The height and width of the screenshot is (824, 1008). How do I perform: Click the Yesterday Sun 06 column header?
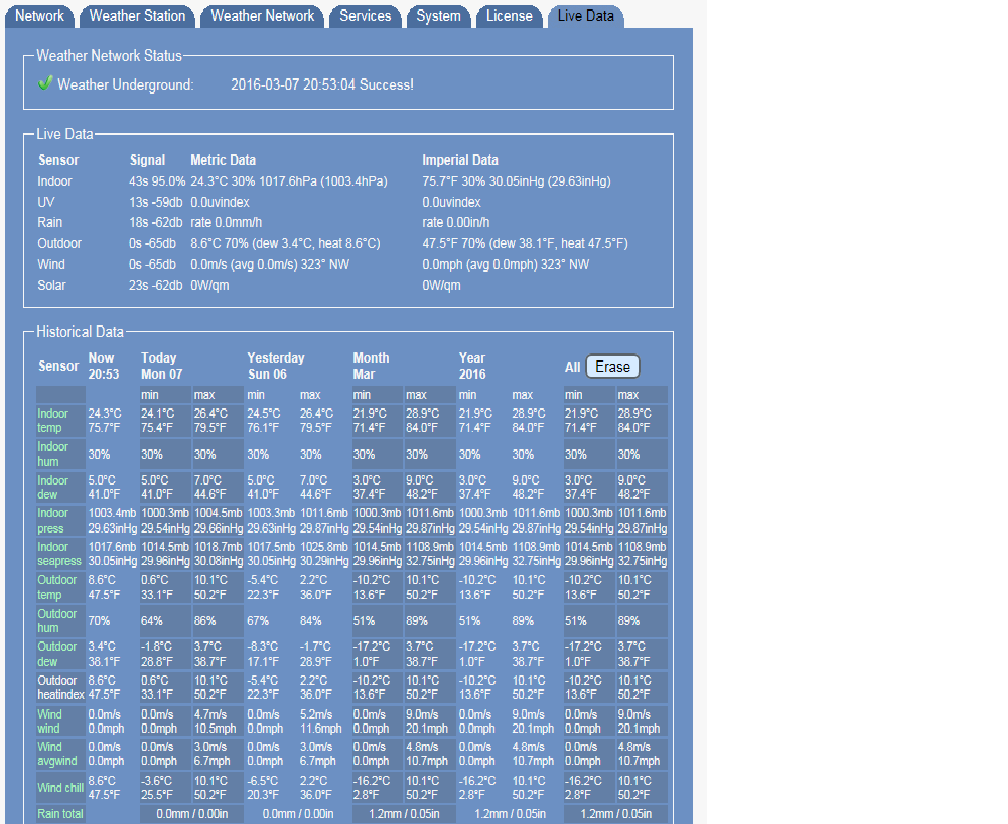pyautogui.click(x=276, y=366)
